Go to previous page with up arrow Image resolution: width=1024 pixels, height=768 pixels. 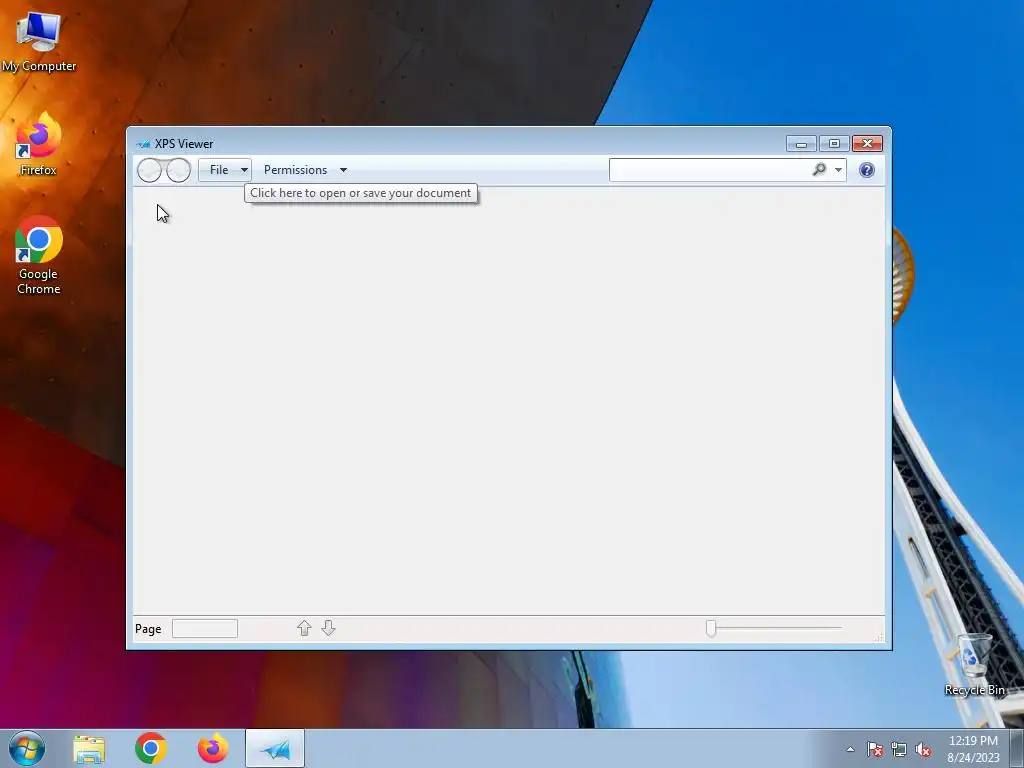click(x=304, y=628)
